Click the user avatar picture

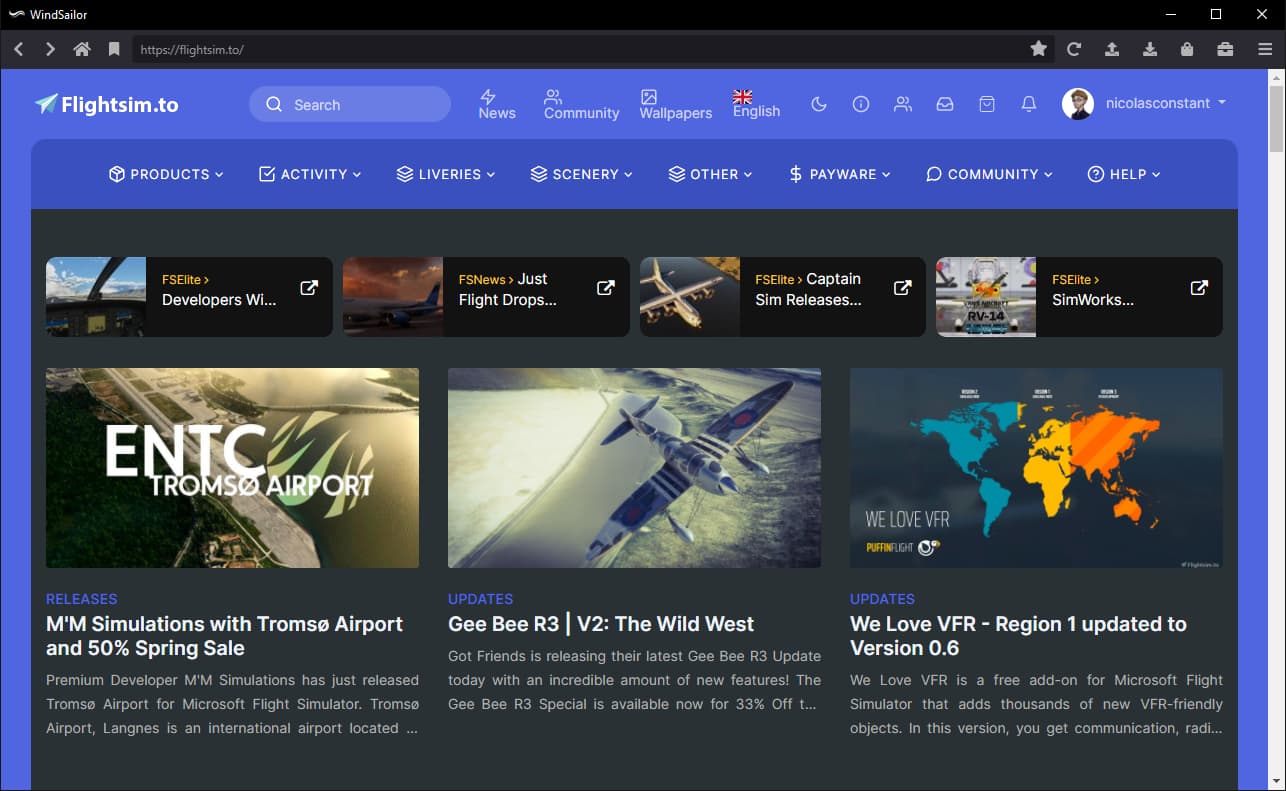[1078, 104]
